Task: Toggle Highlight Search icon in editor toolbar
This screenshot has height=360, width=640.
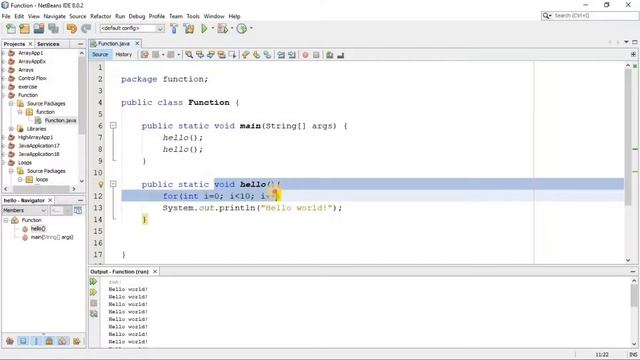Action: click(x=222, y=55)
